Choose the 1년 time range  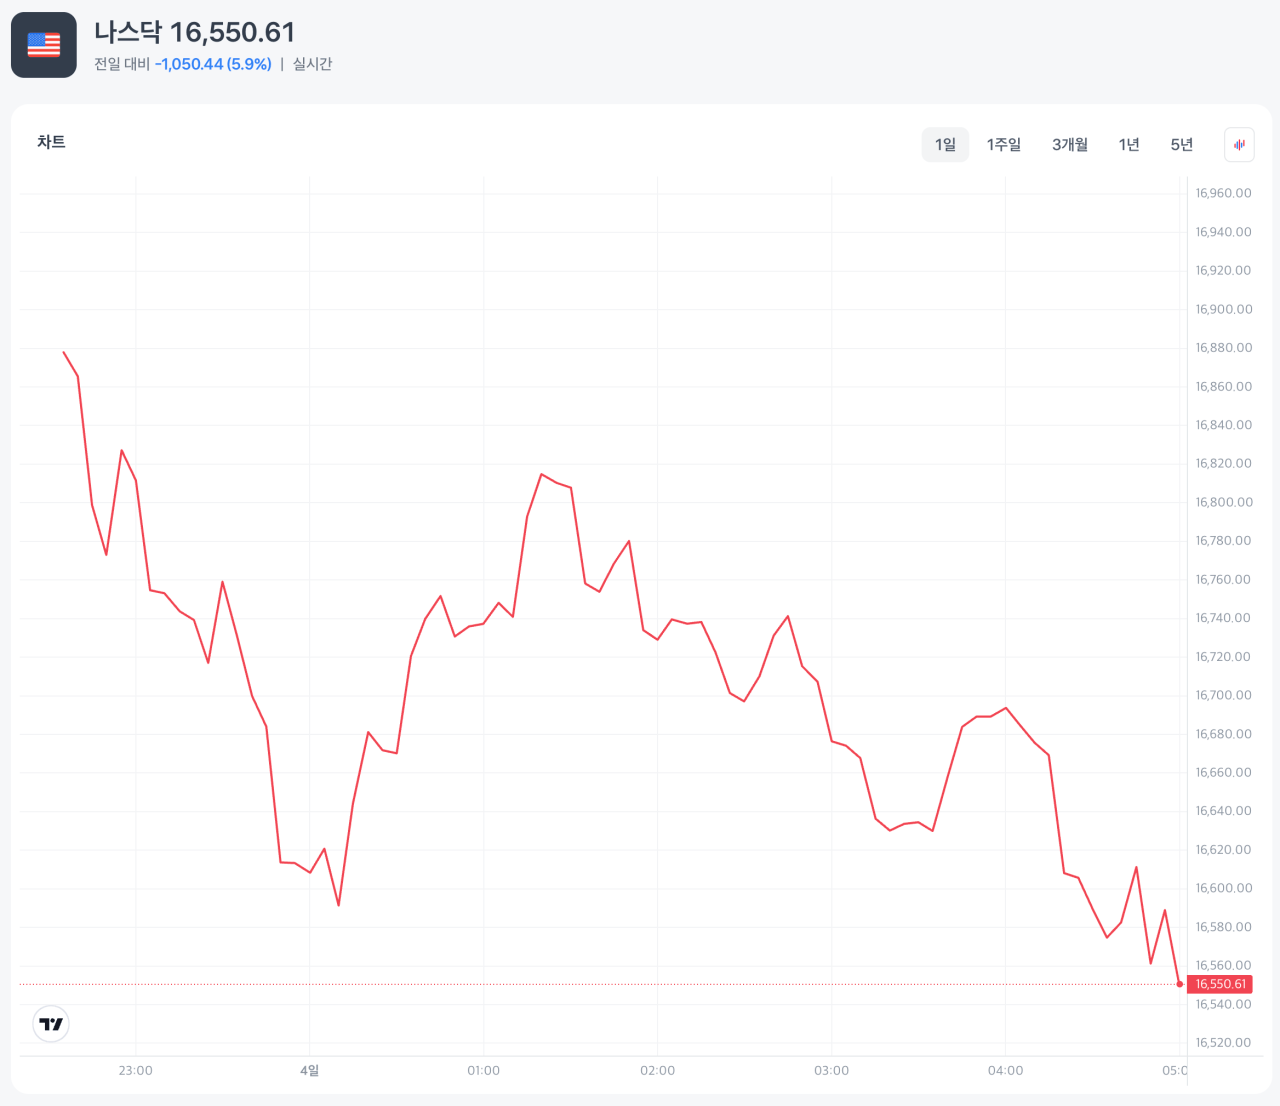1128,145
